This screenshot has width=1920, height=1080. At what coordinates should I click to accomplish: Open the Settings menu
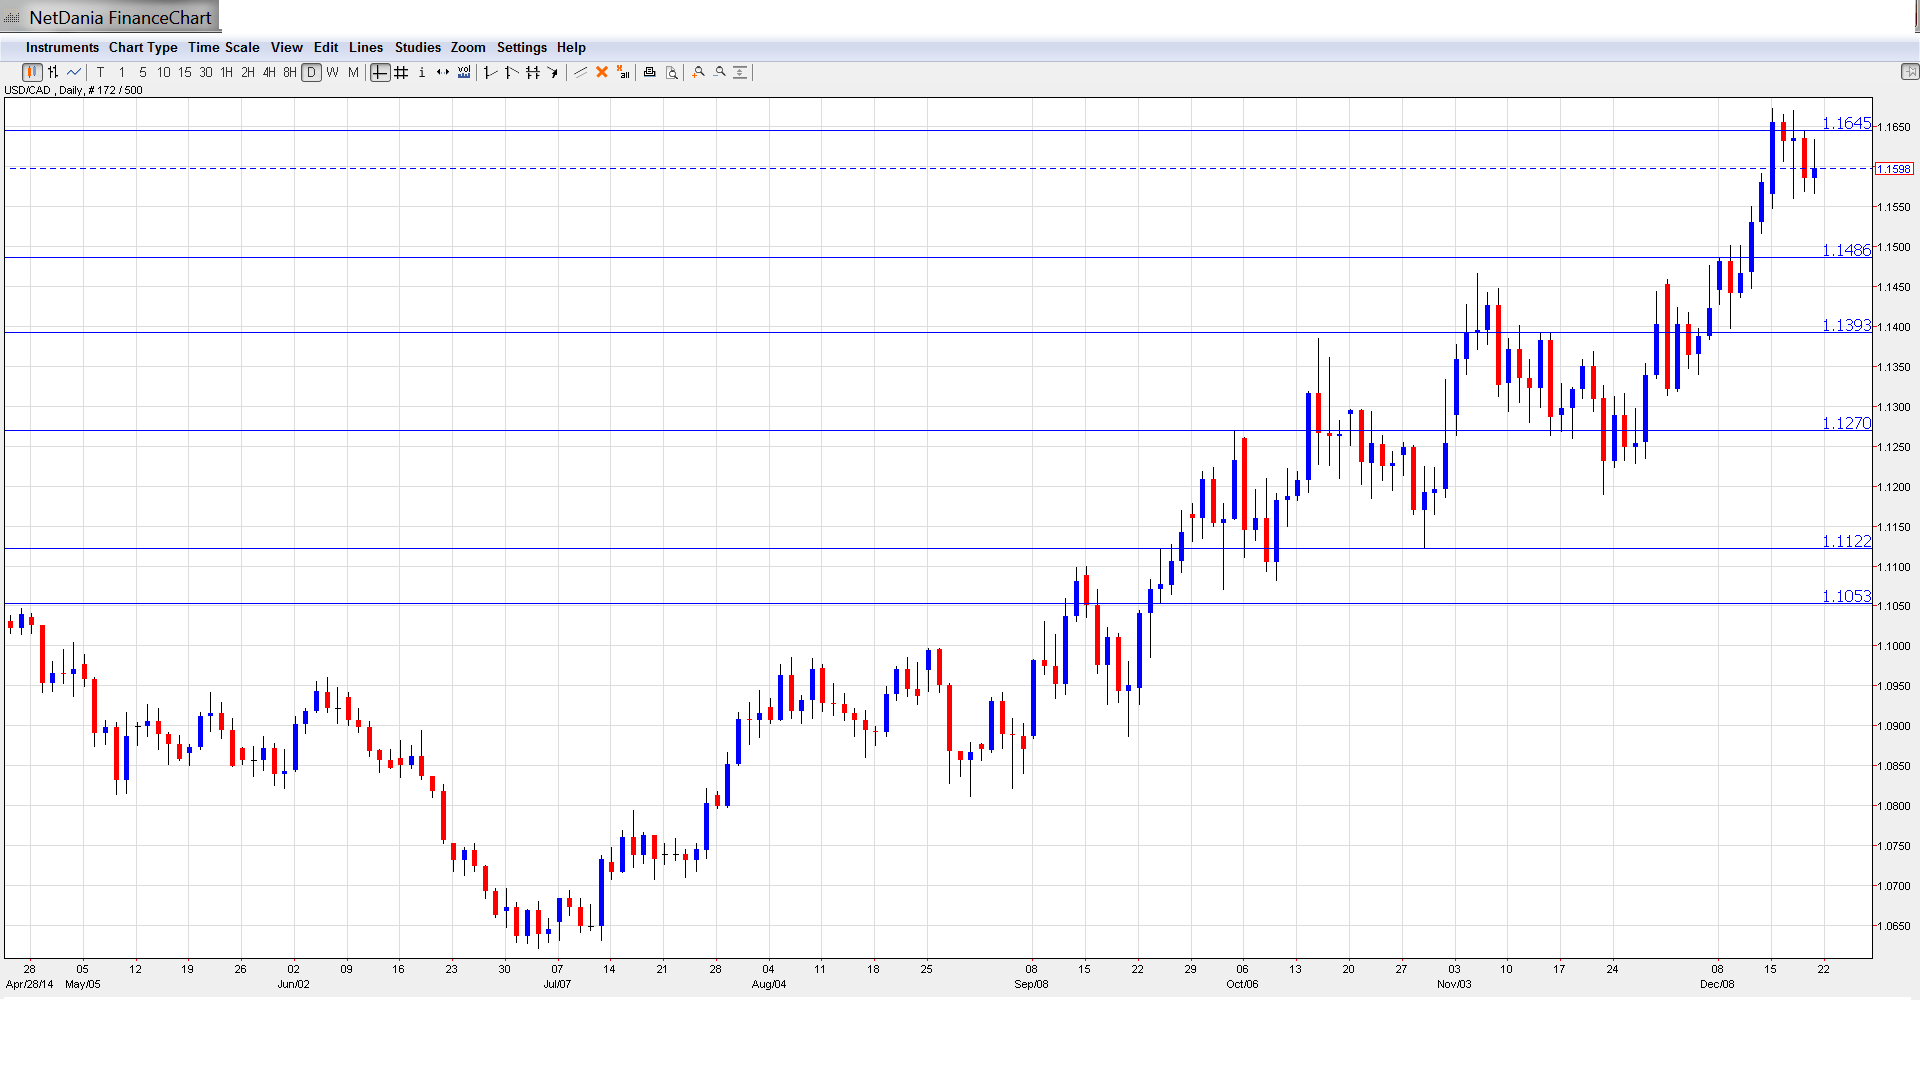point(521,47)
